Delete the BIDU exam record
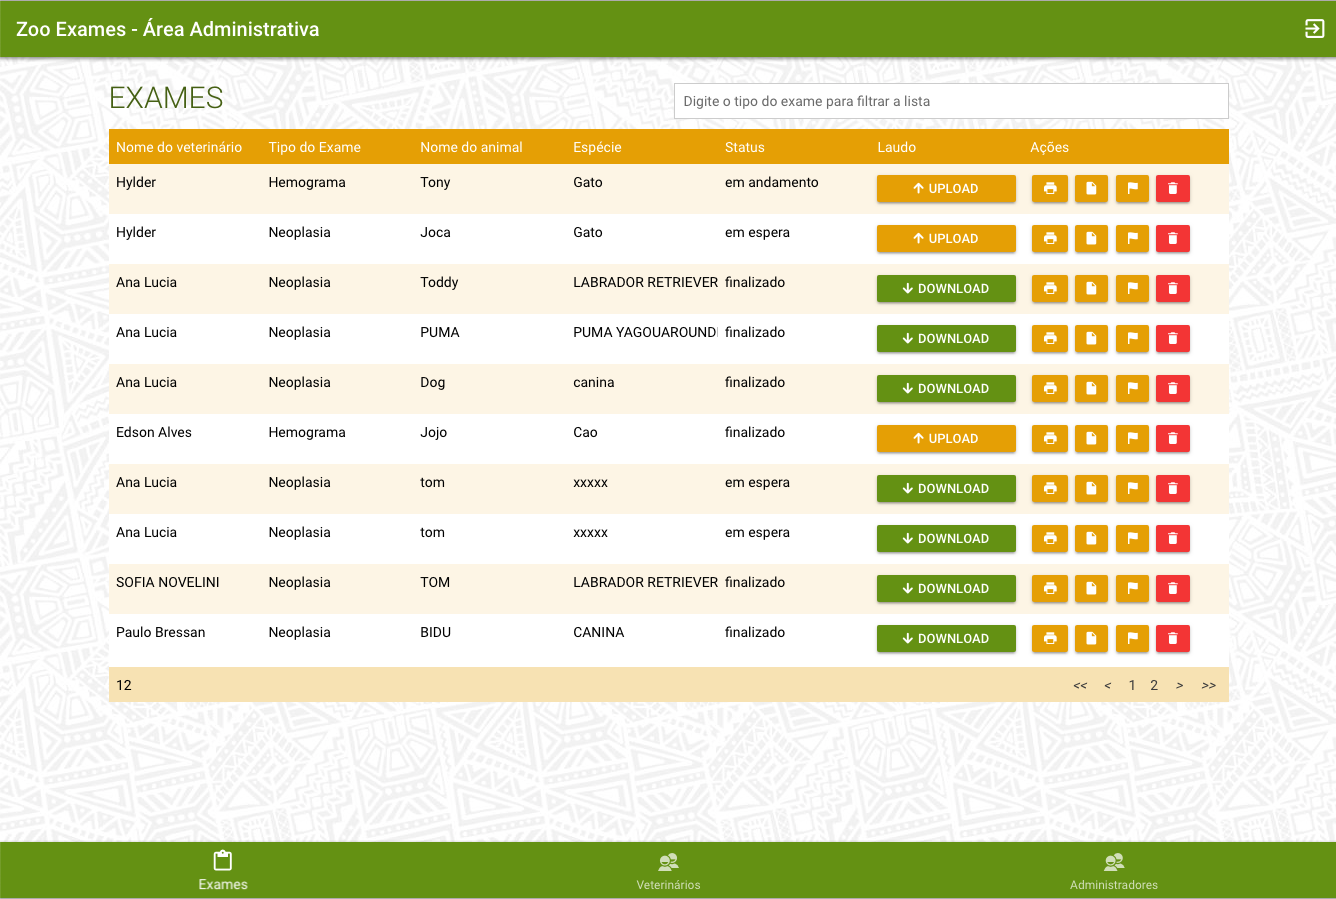 pyautogui.click(x=1172, y=639)
